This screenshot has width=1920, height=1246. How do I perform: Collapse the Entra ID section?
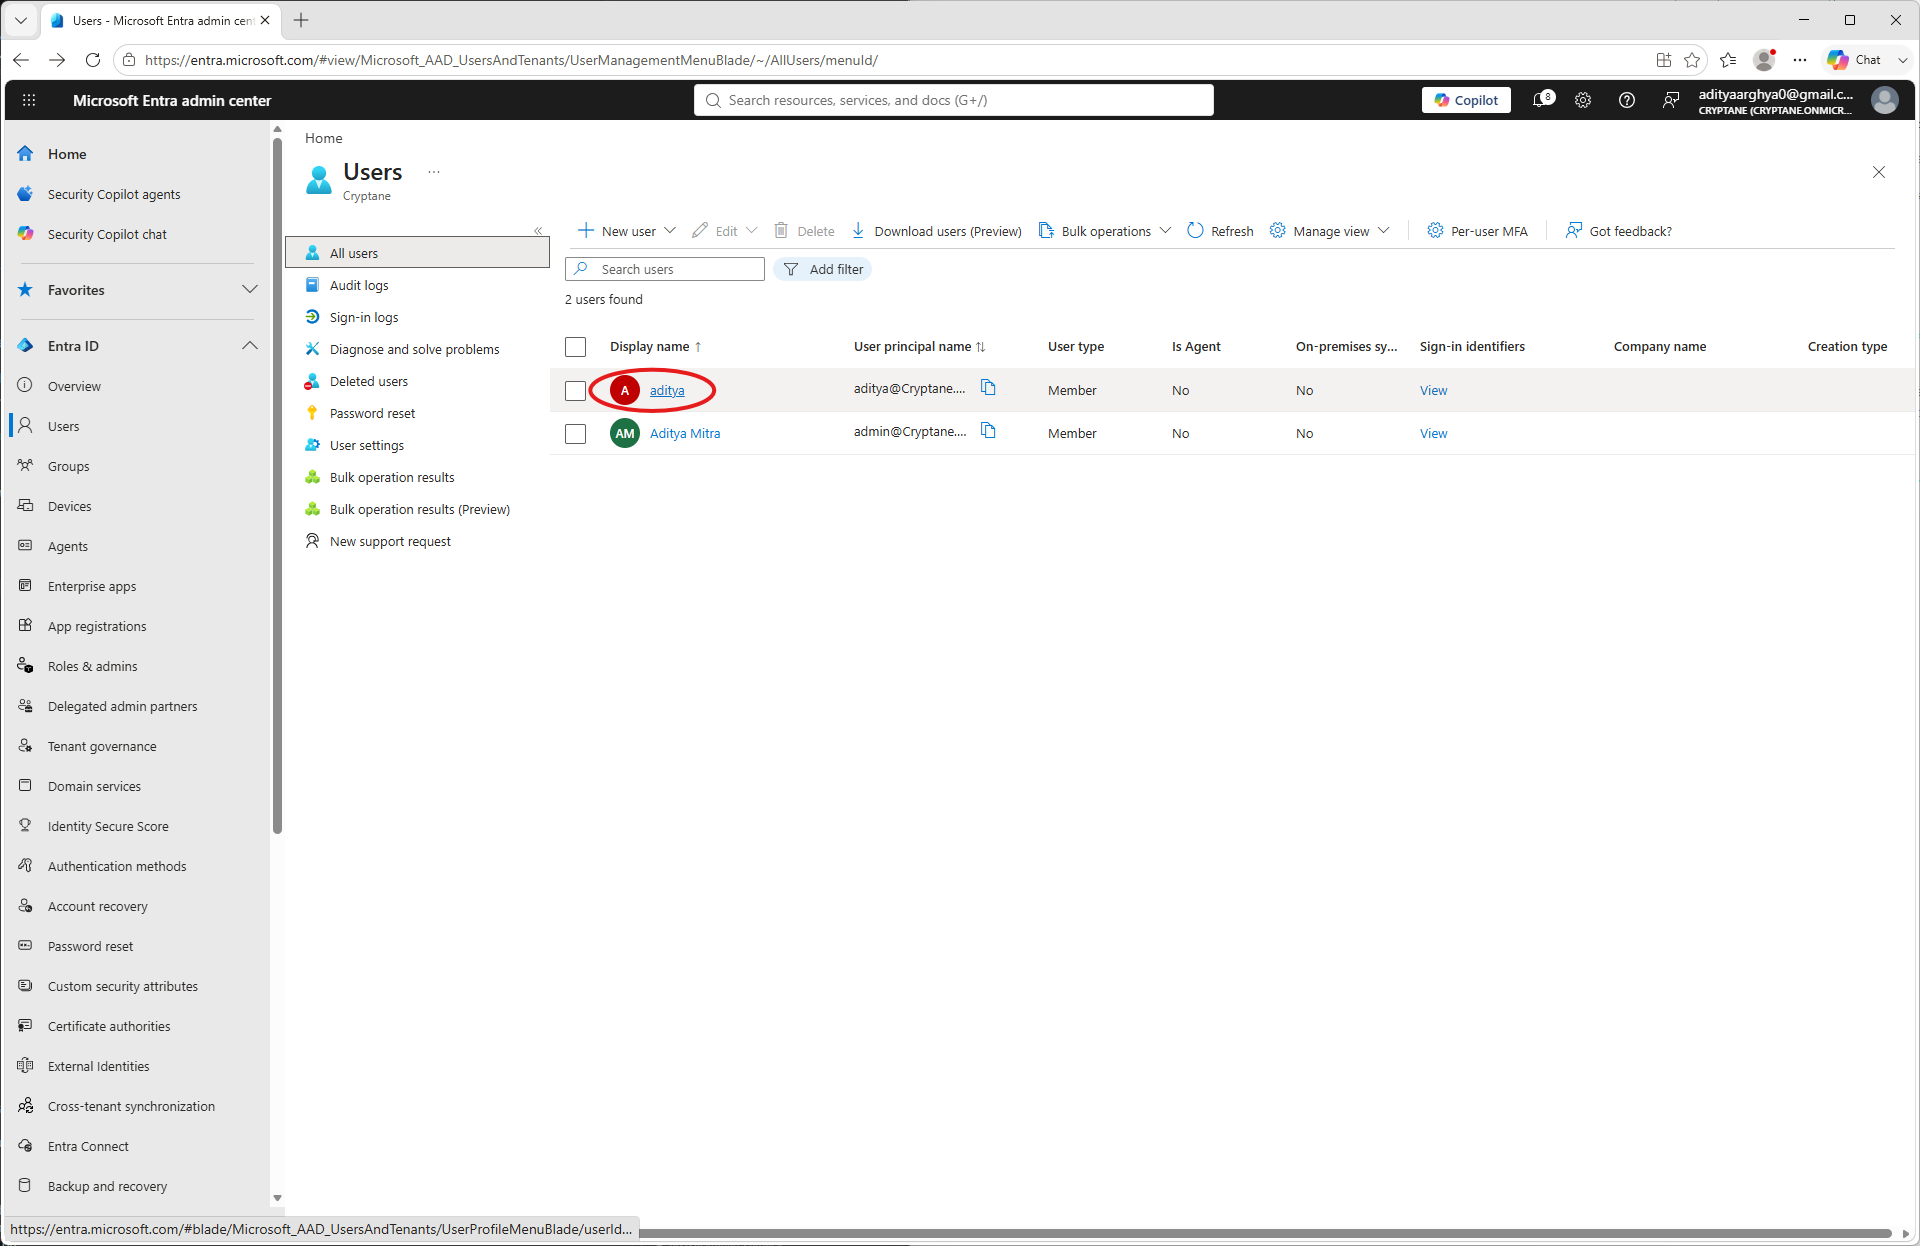click(x=250, y=346)
